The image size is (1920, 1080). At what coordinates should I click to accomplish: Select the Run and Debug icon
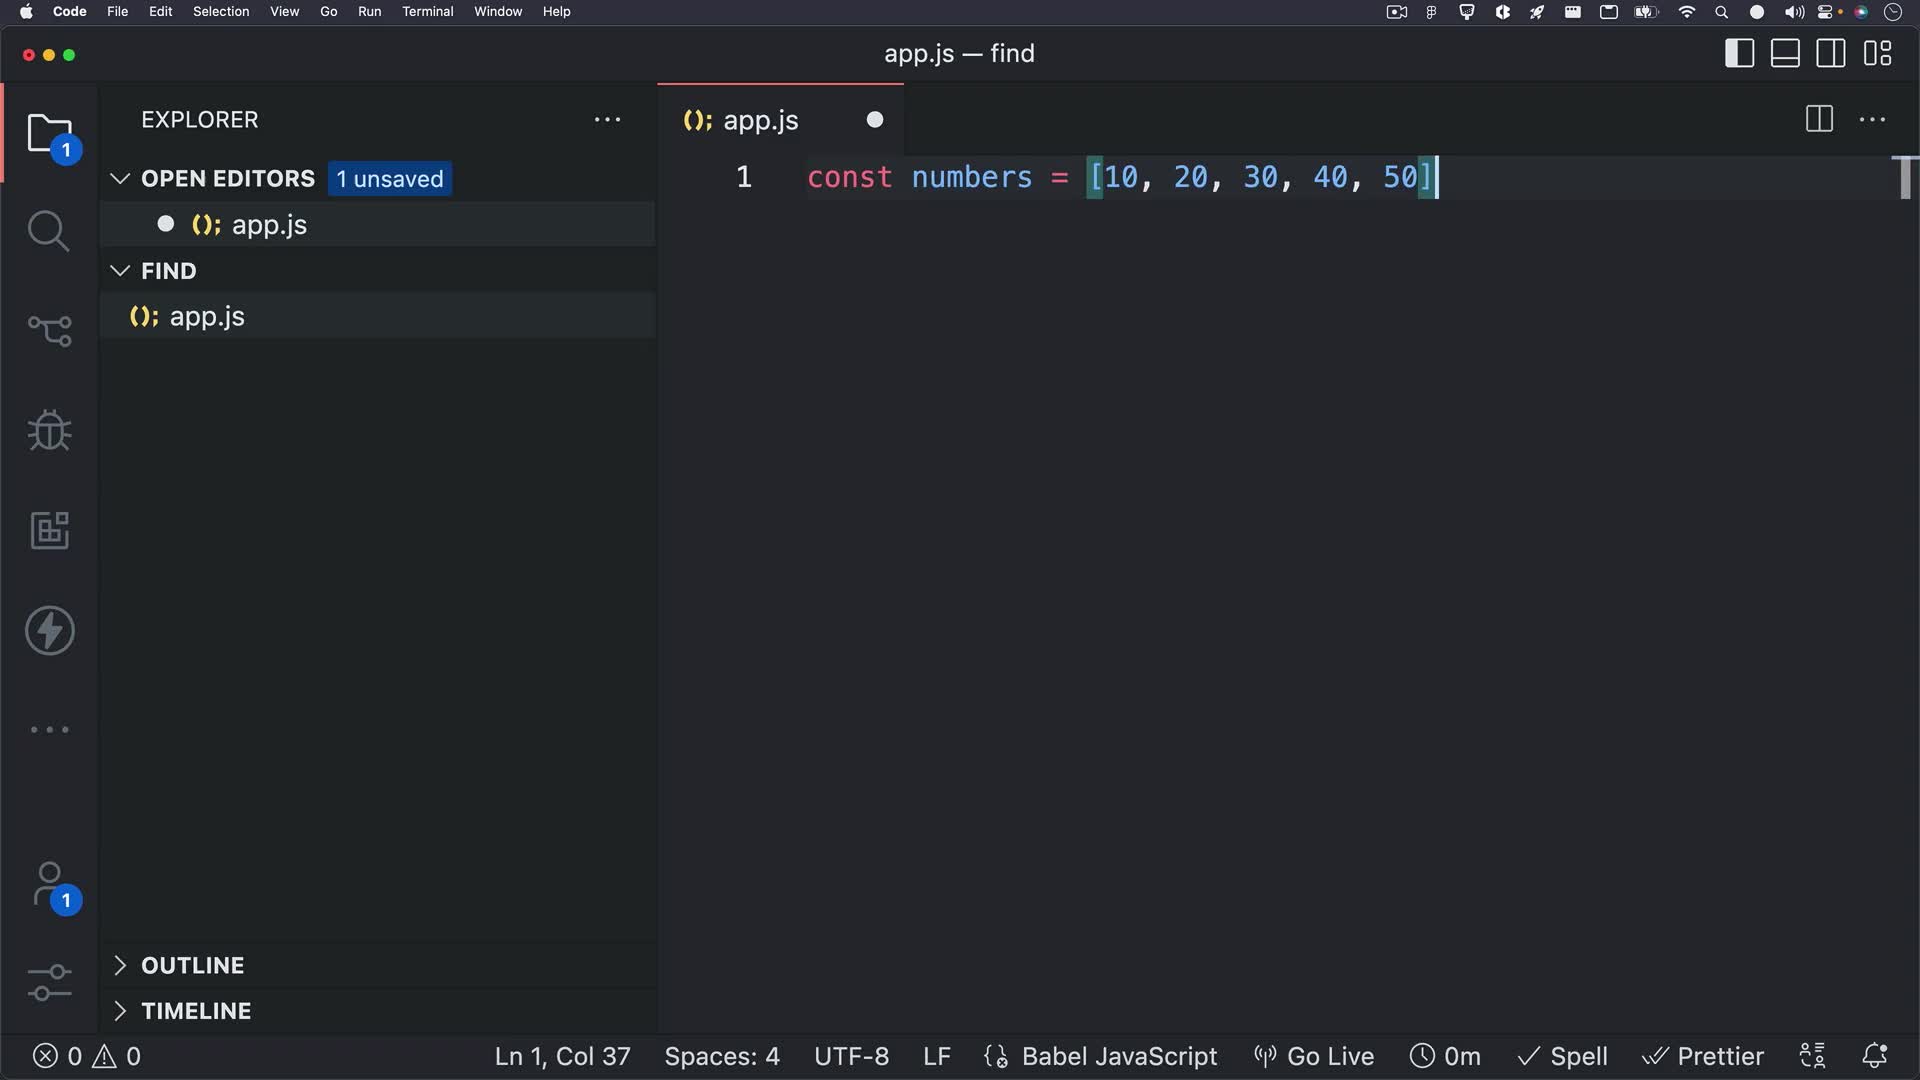coord(48,430)
